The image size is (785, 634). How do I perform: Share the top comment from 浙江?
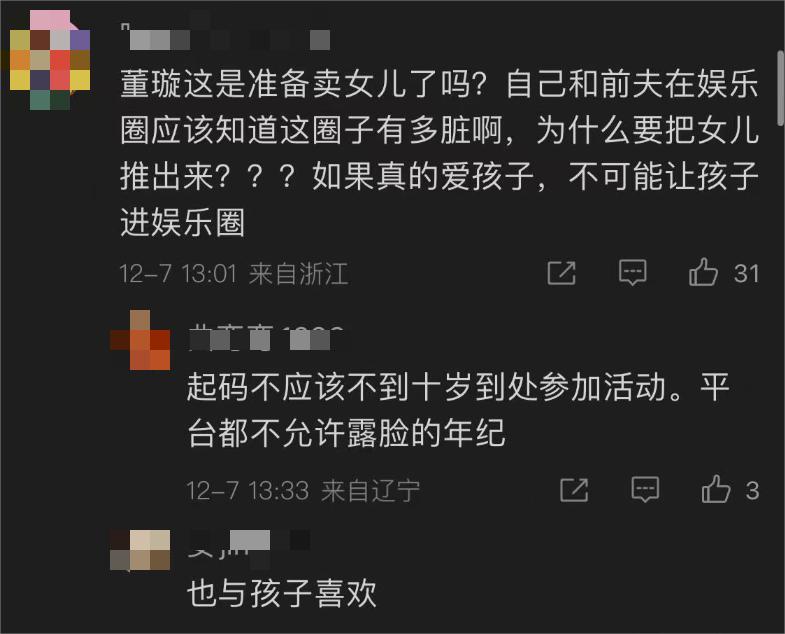562,273
